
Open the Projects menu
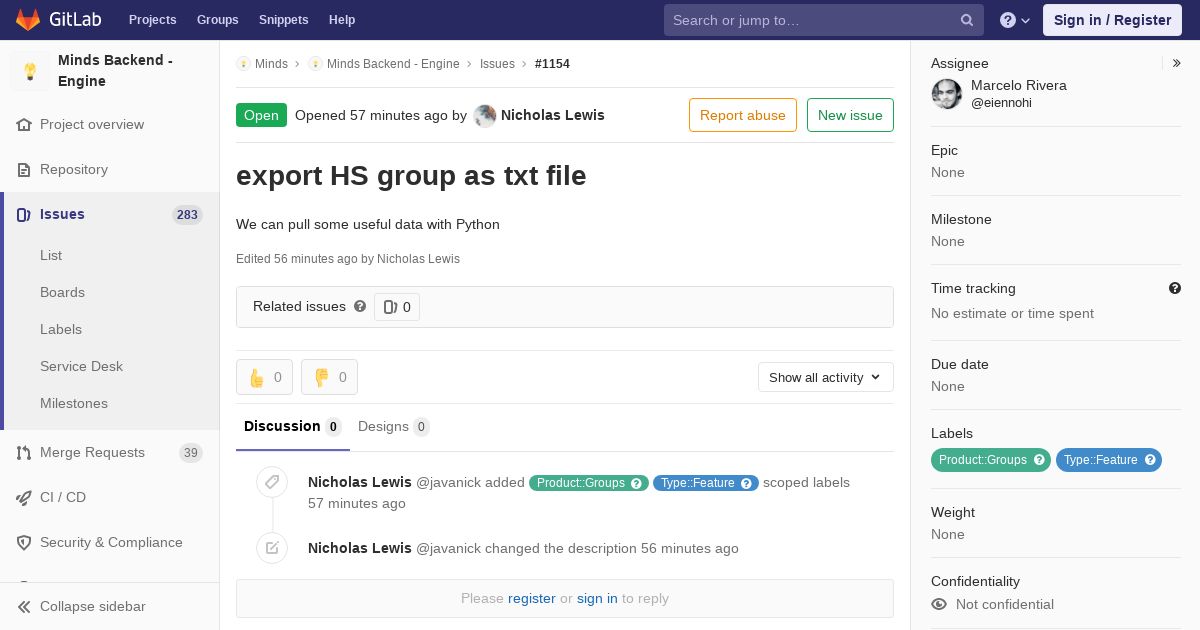[x=152, y=20]
